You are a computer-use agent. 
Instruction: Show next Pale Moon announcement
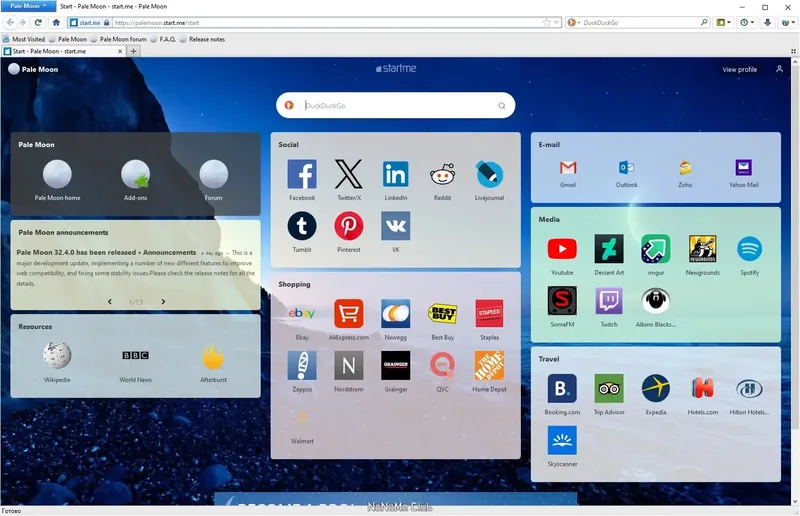point(163,302)
